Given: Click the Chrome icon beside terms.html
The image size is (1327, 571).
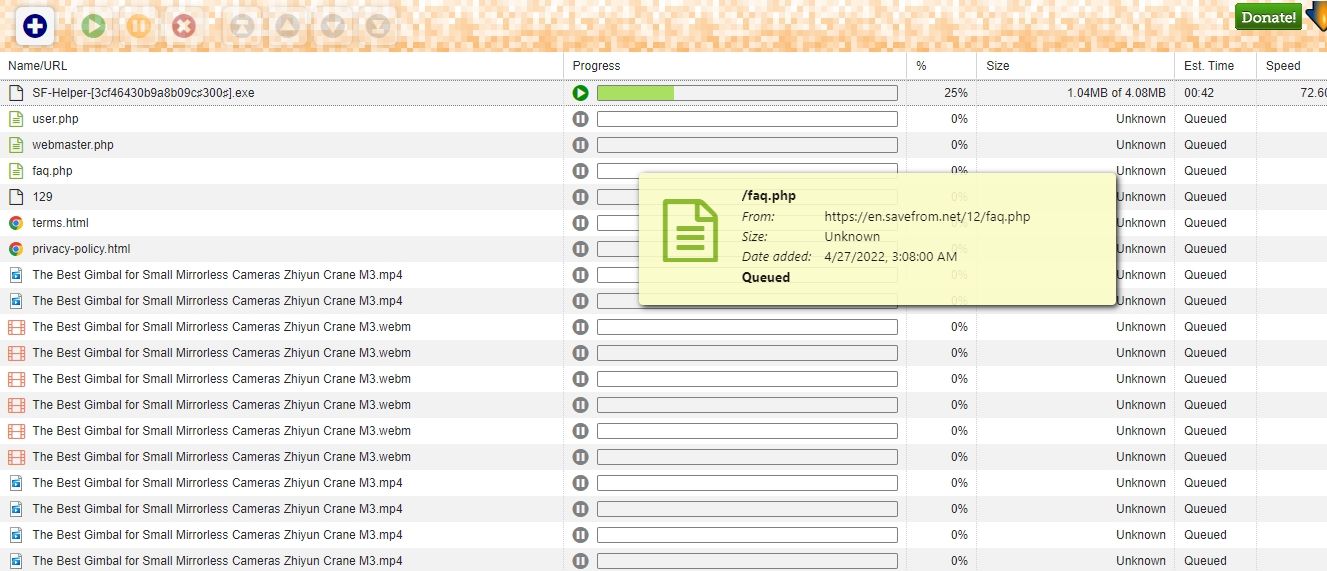Looking at the screenshot, I should coord(16,223).
